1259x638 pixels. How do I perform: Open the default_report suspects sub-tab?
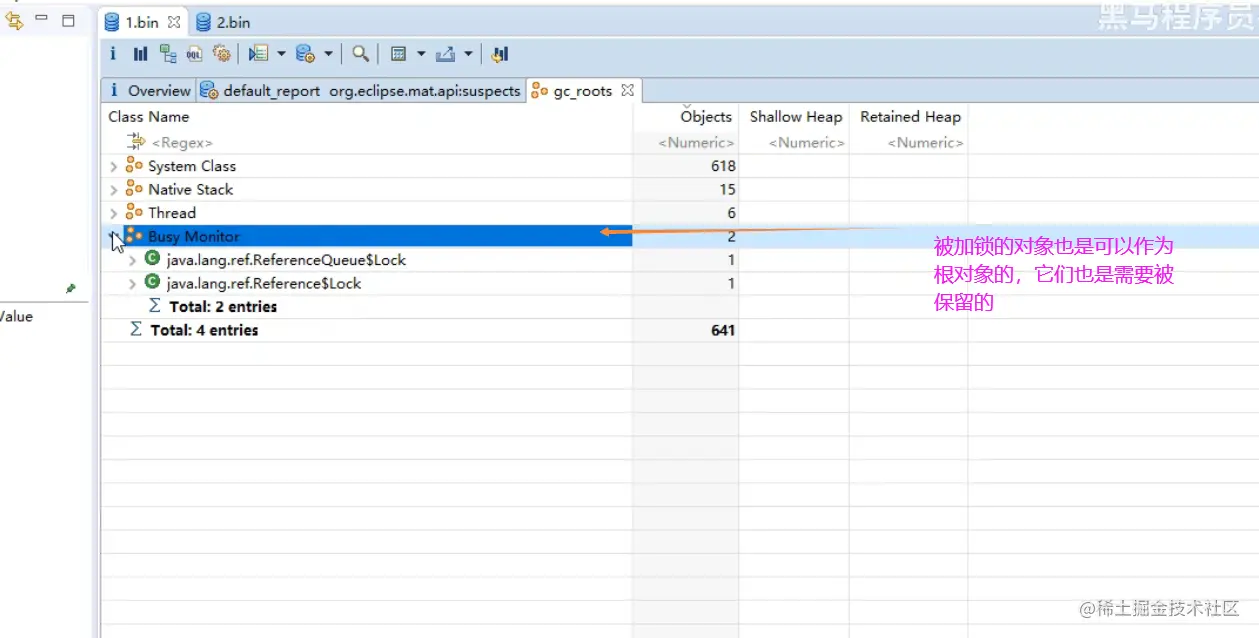[361, 91]
